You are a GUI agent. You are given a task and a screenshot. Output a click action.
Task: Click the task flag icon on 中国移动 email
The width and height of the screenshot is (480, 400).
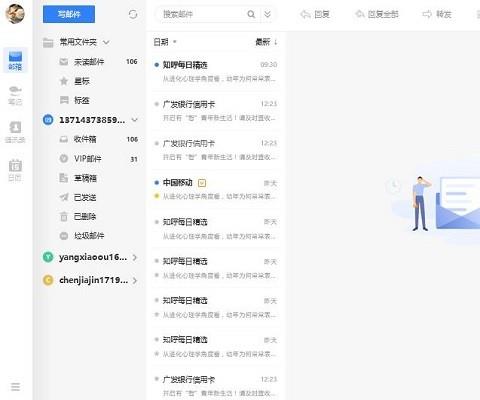click(202, 183)
